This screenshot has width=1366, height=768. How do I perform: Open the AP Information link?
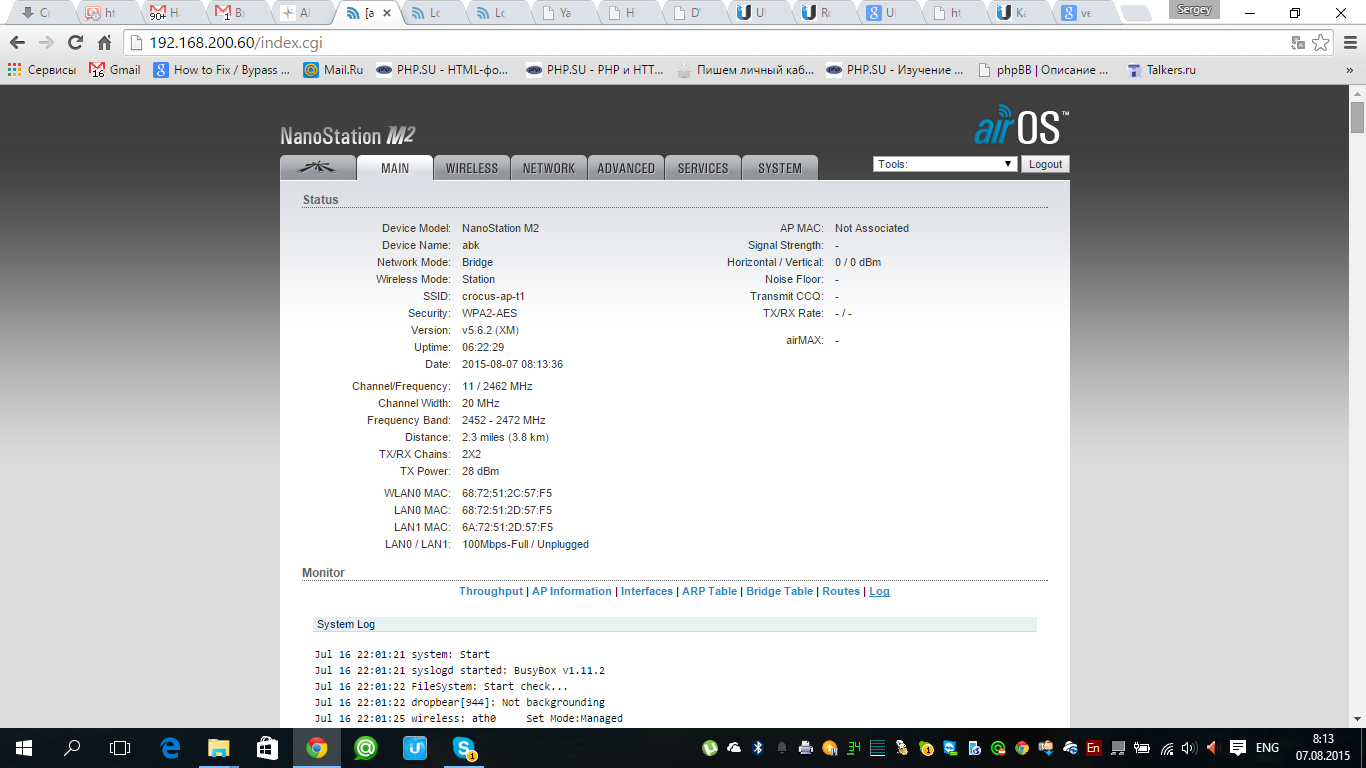[572, 591]
